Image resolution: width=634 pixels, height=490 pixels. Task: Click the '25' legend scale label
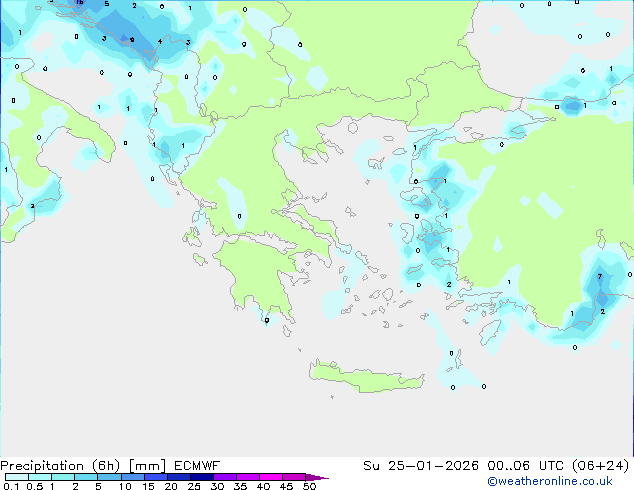194,486
